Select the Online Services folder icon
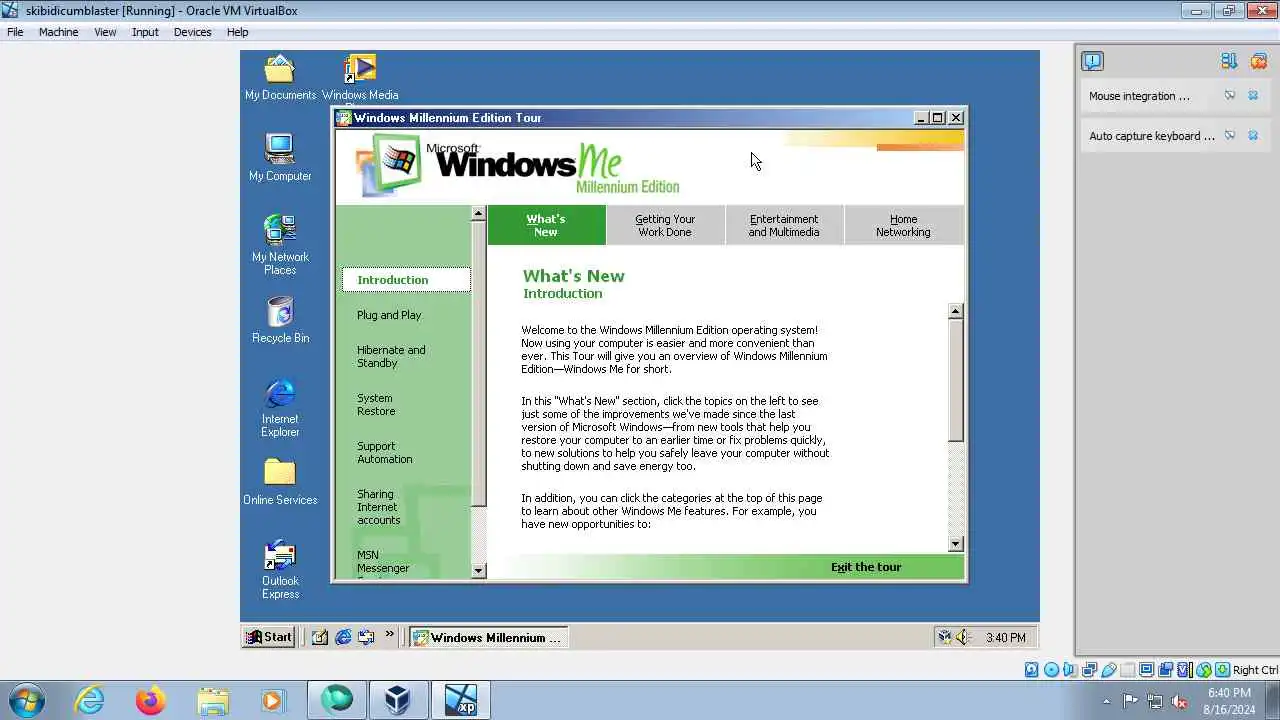1280x720 pixels. click(280, 482)
